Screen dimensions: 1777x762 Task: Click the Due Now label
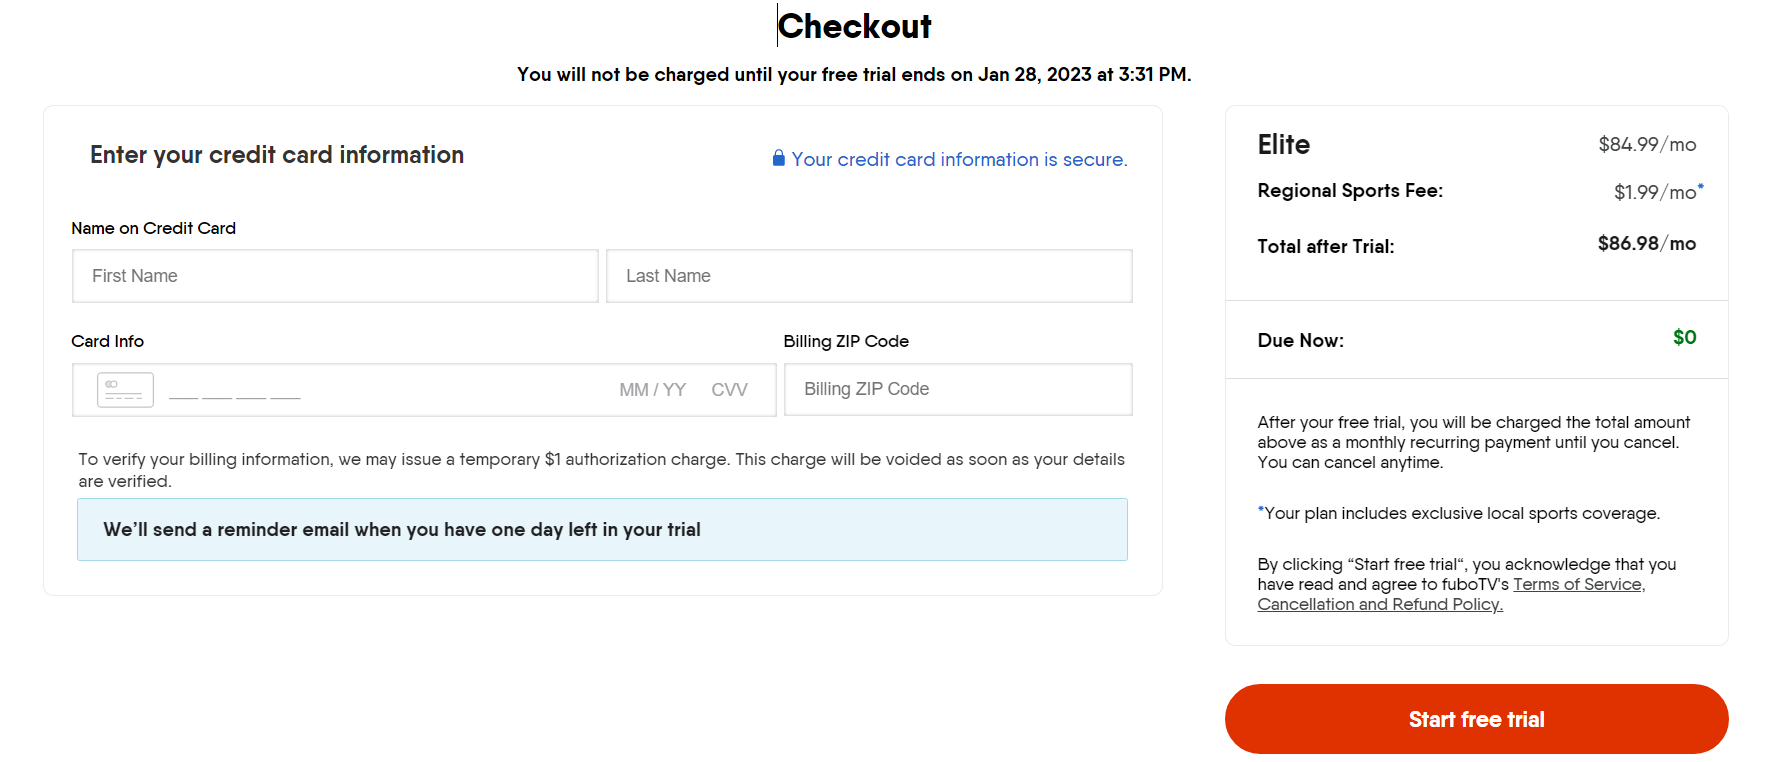tap(1300, 341)
